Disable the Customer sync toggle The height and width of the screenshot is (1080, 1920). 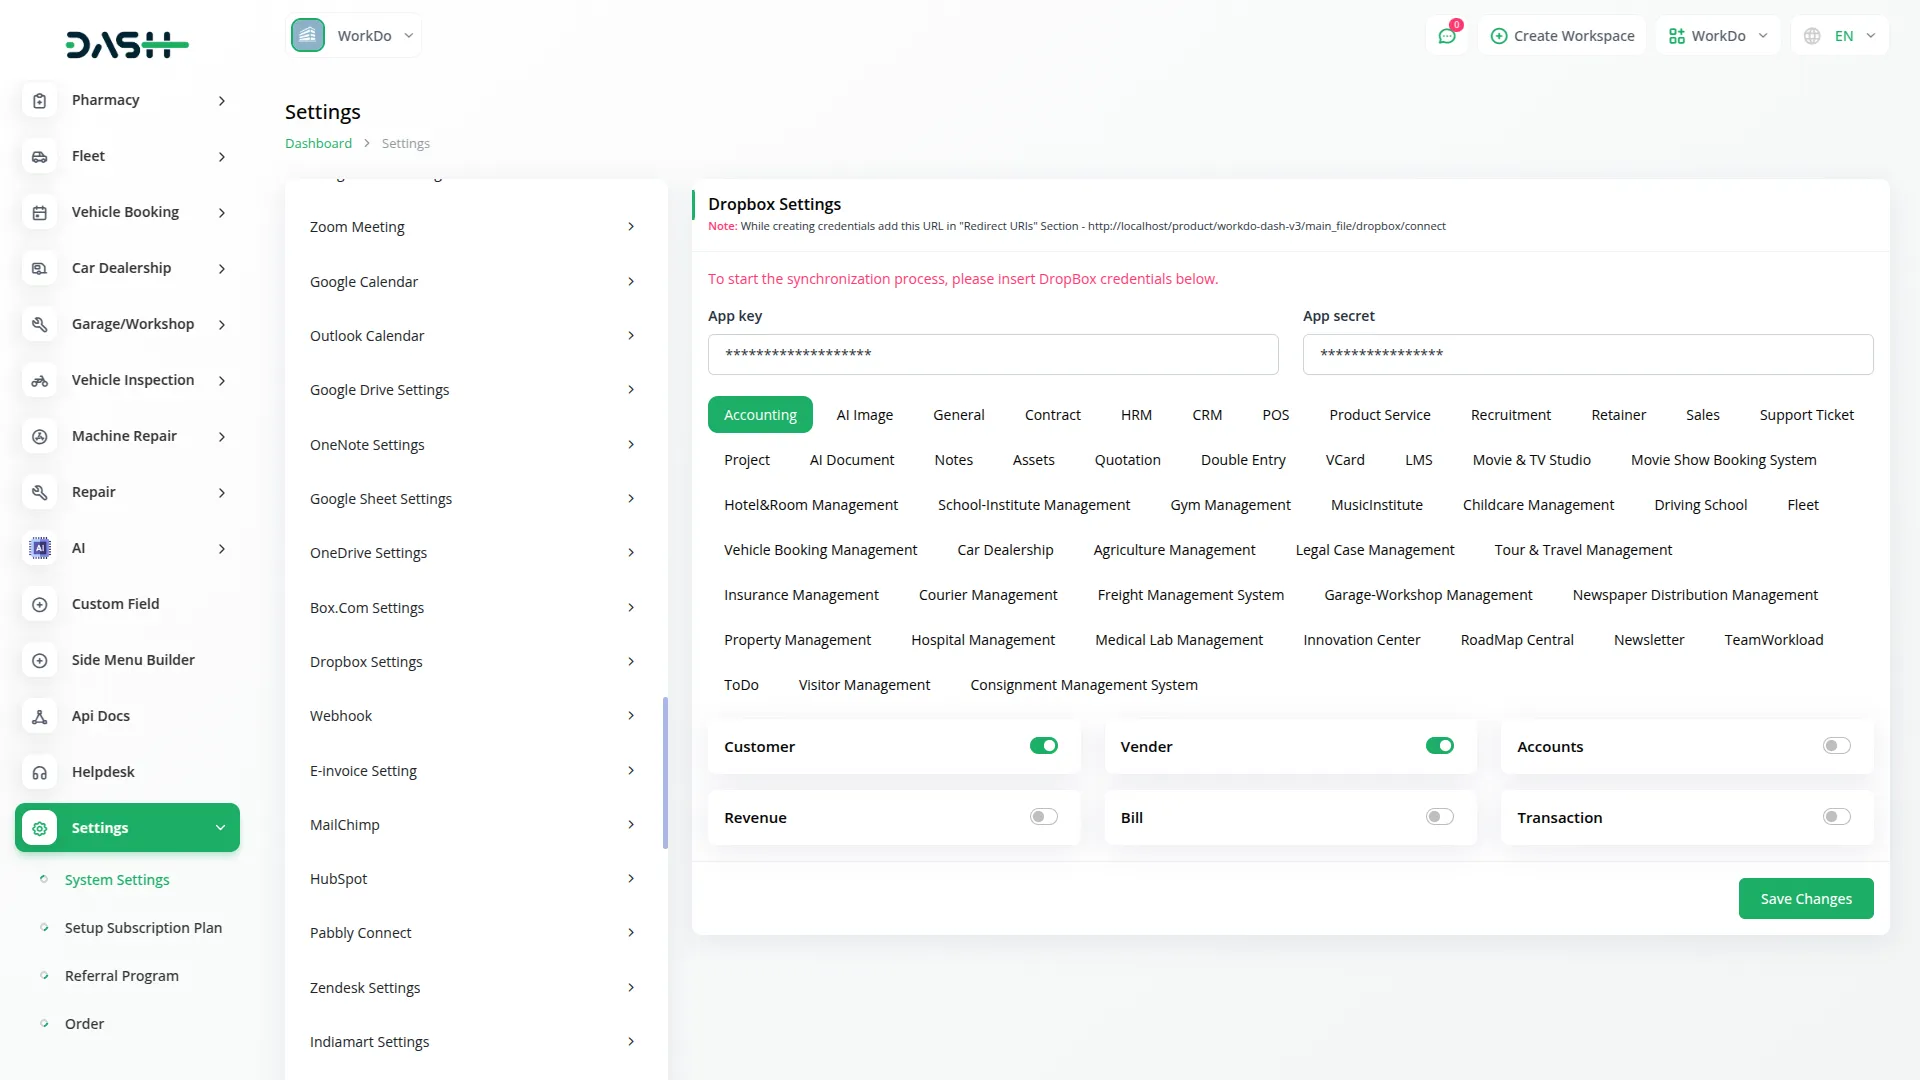pos(1043,745)
